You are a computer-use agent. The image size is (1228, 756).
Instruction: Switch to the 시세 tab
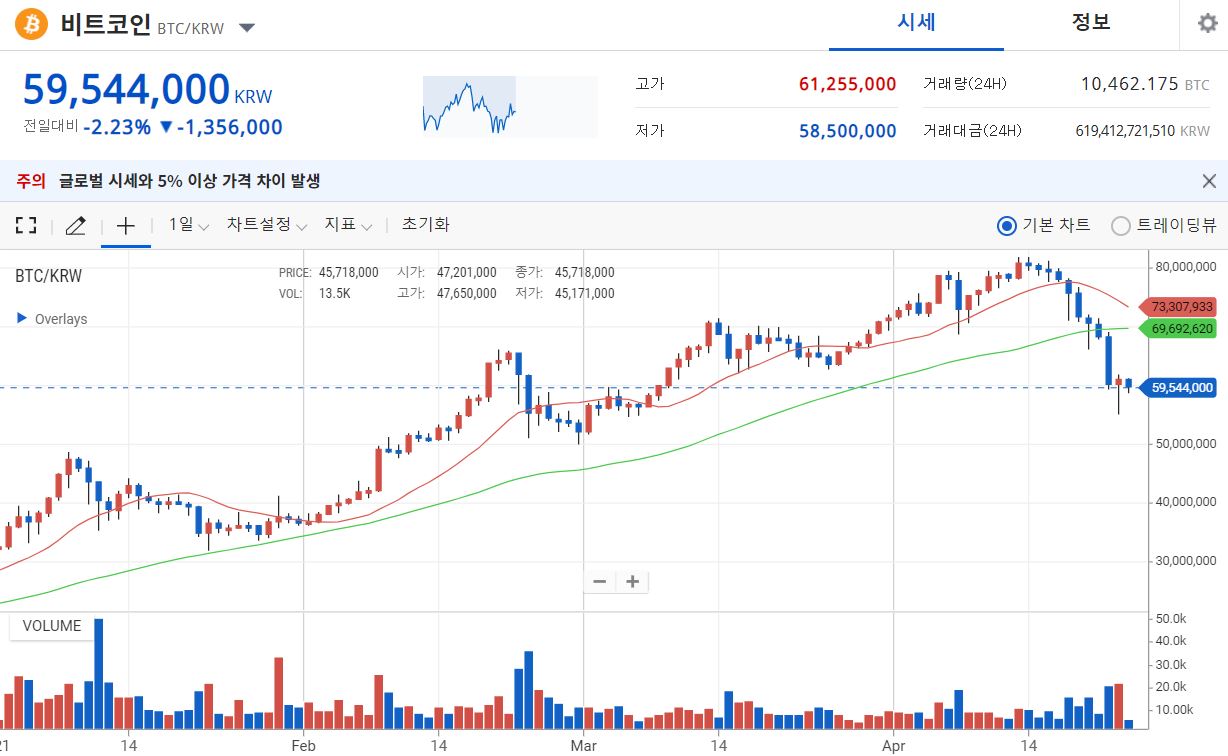[916, 23]
